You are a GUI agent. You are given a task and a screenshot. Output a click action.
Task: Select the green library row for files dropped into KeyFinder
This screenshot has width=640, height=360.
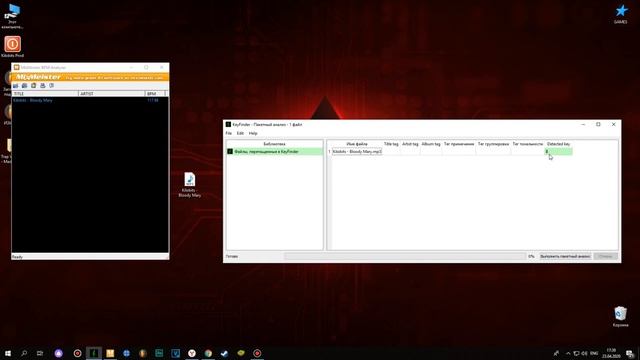pos(274,151)
